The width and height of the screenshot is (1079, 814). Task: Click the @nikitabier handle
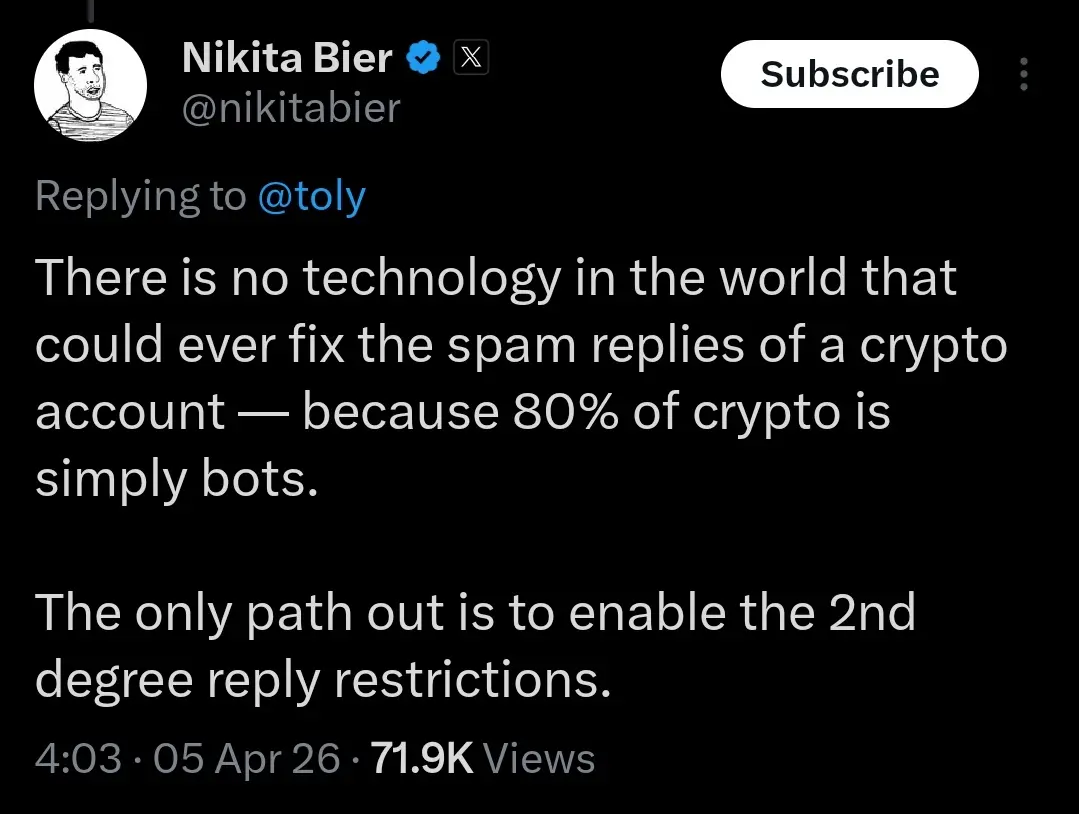coord(290,108)
